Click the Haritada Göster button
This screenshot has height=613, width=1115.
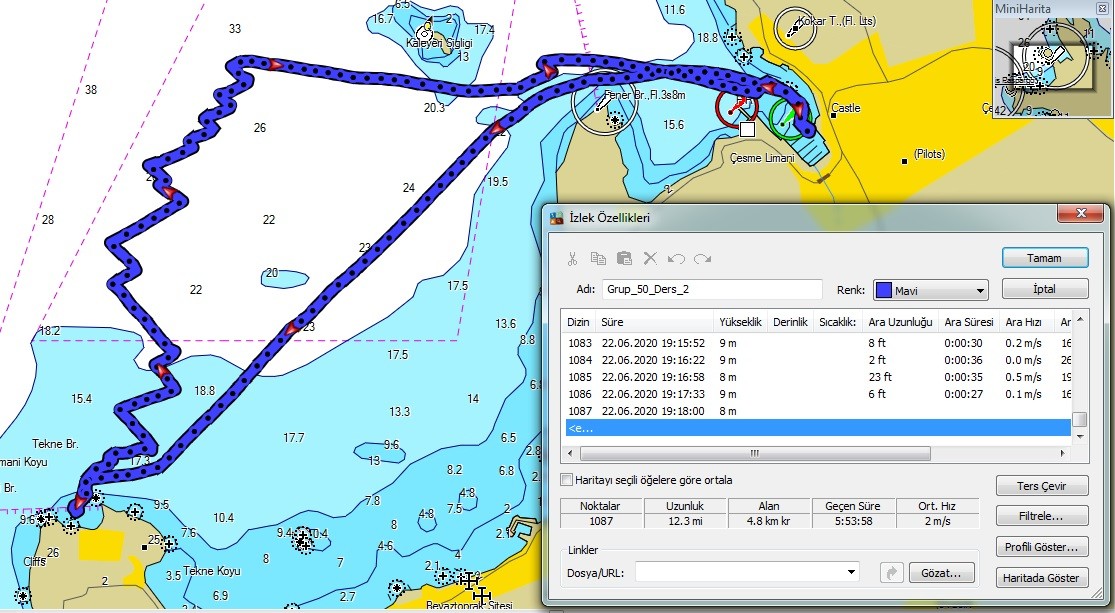pos(1042,578)
